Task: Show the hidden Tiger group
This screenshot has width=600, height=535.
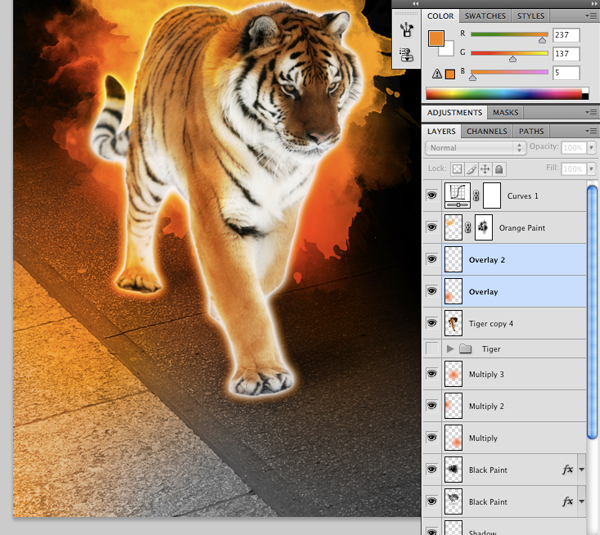Action: pyautogui.click(x=432, y=349)
